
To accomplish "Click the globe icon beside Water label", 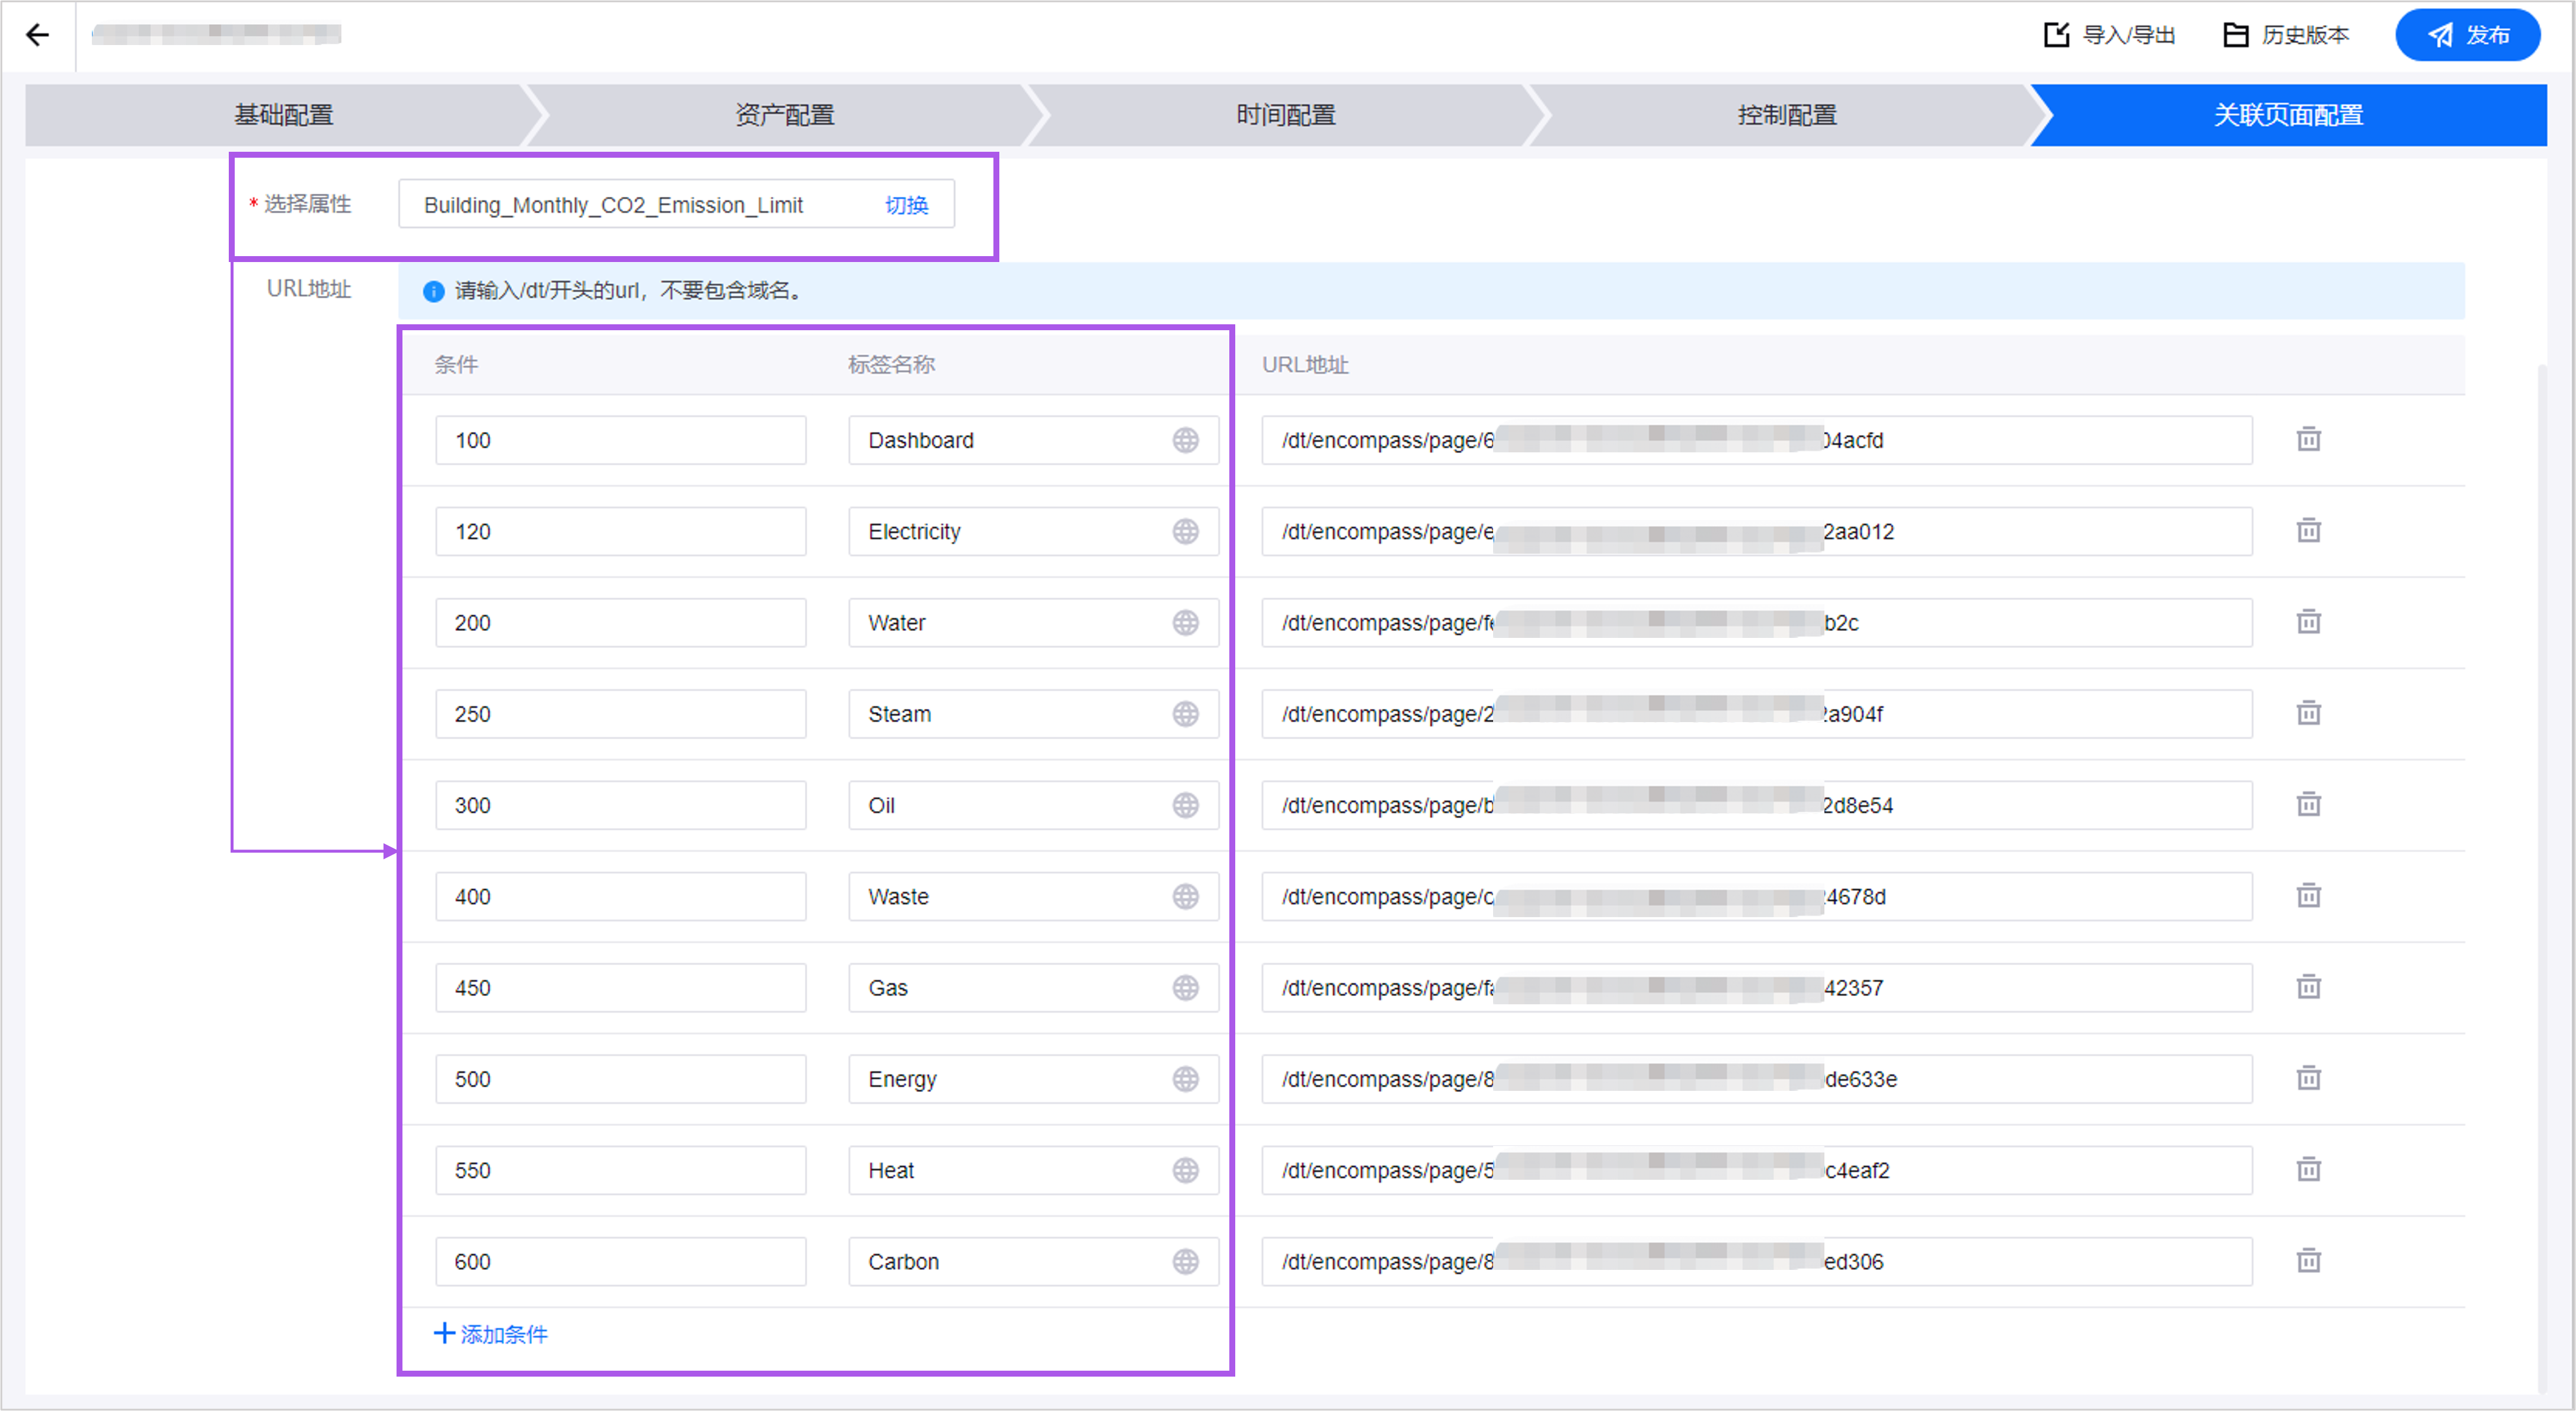I will pos(1185,623).
